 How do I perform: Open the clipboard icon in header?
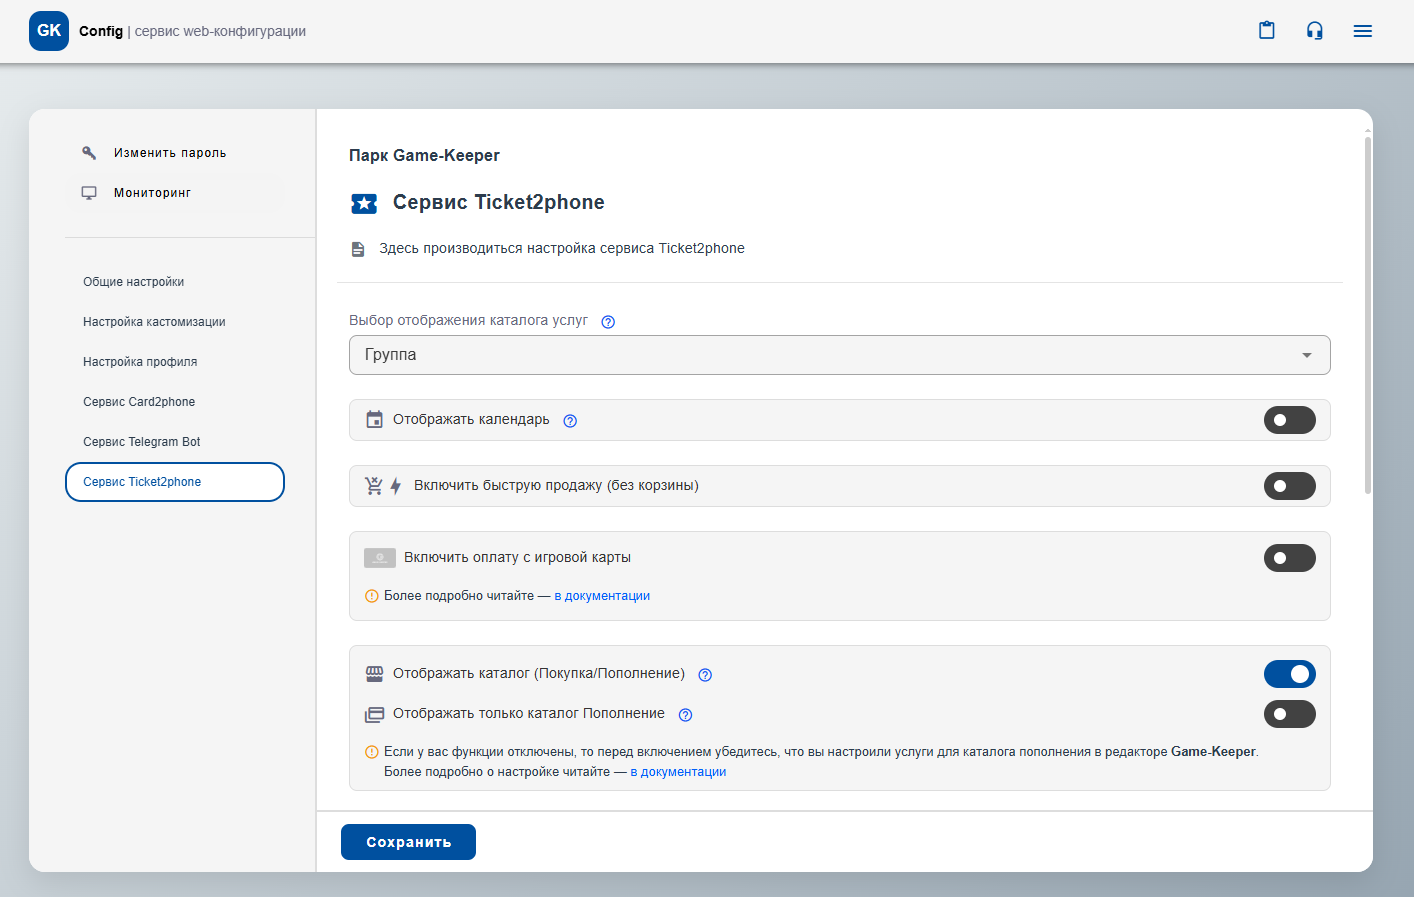[1267, 30]
